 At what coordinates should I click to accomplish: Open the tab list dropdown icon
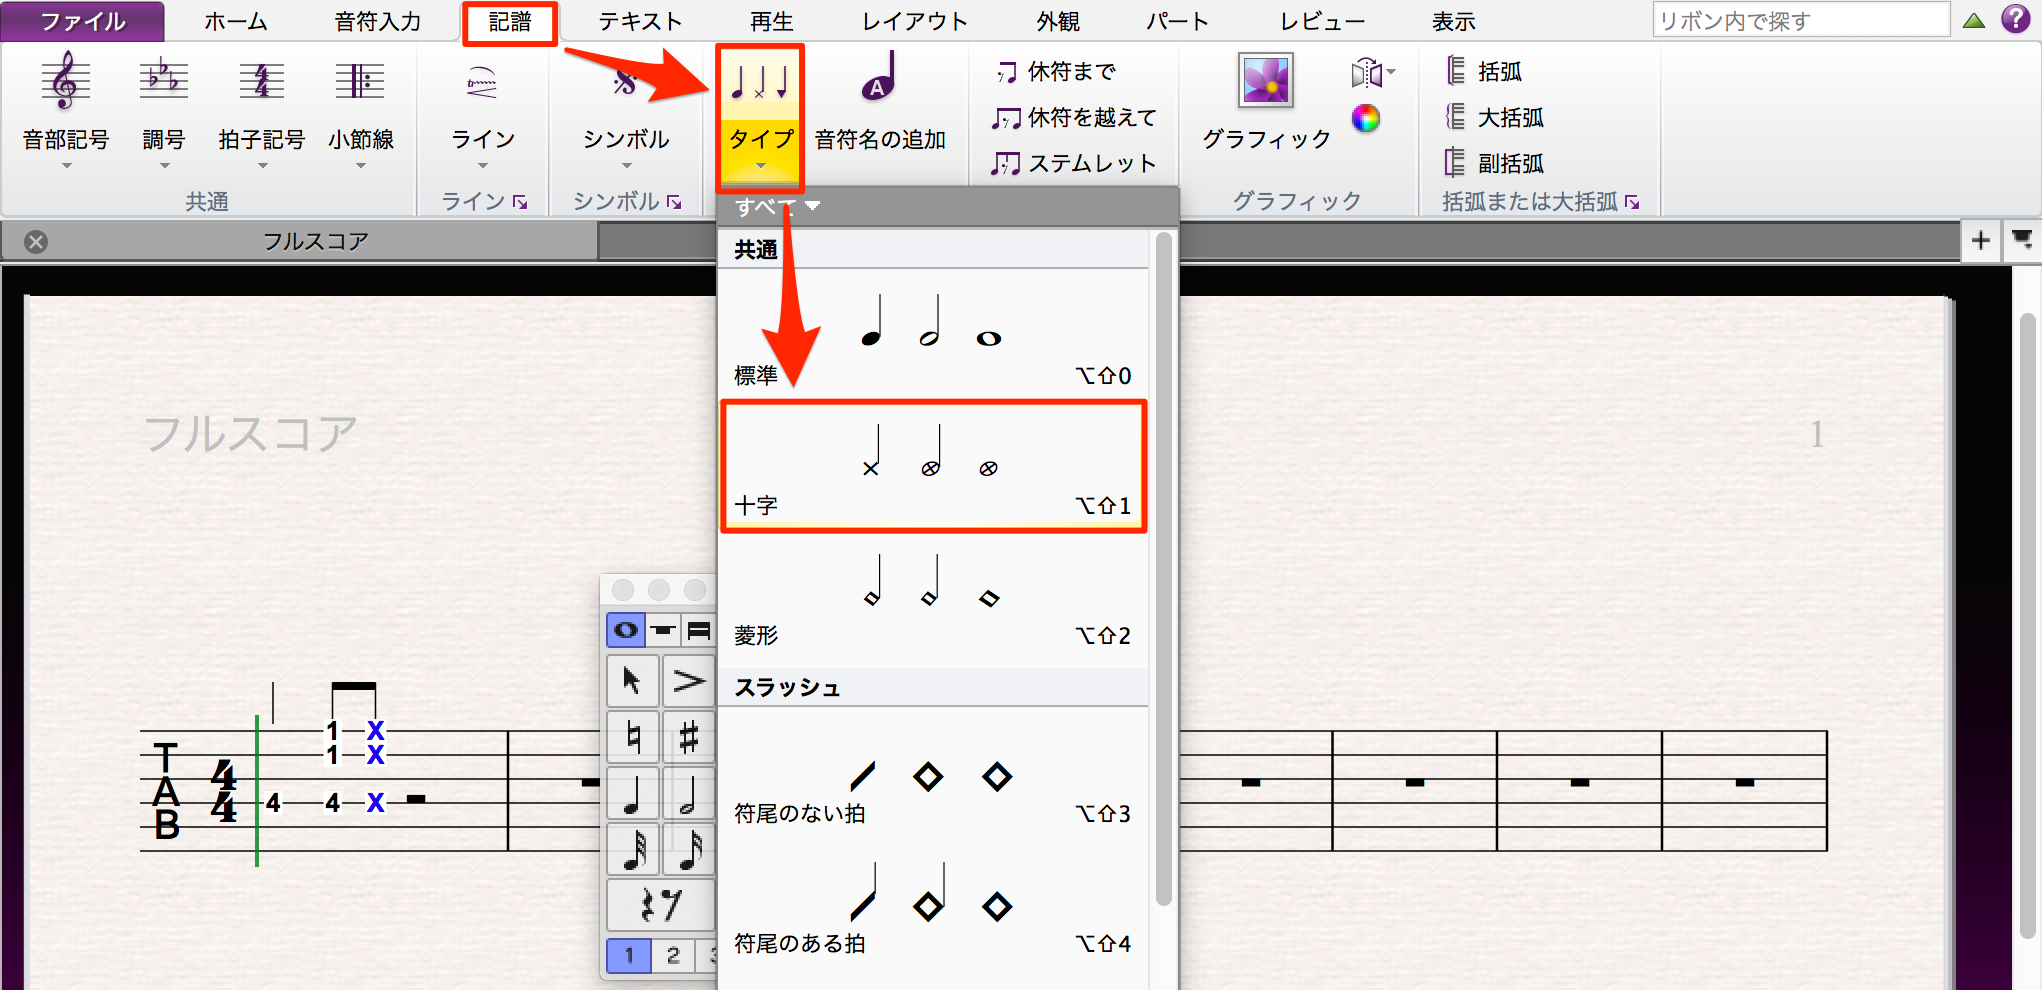tap(2022, 240)
